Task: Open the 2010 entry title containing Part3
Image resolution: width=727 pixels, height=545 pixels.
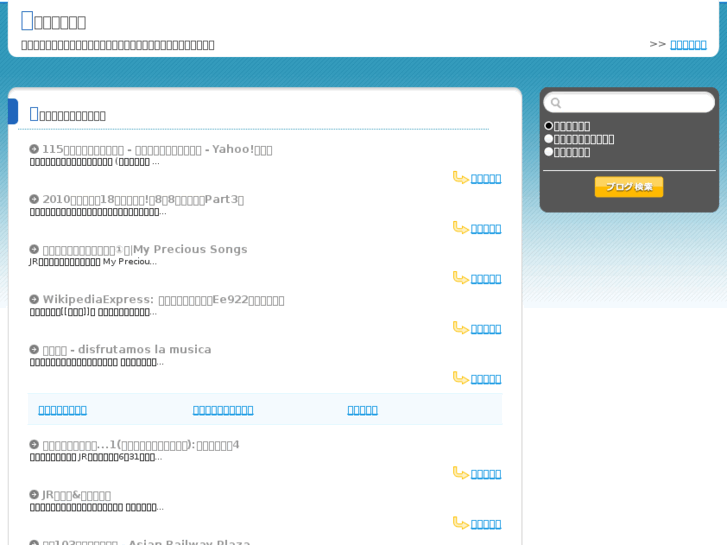Action: tap(143, 199)
